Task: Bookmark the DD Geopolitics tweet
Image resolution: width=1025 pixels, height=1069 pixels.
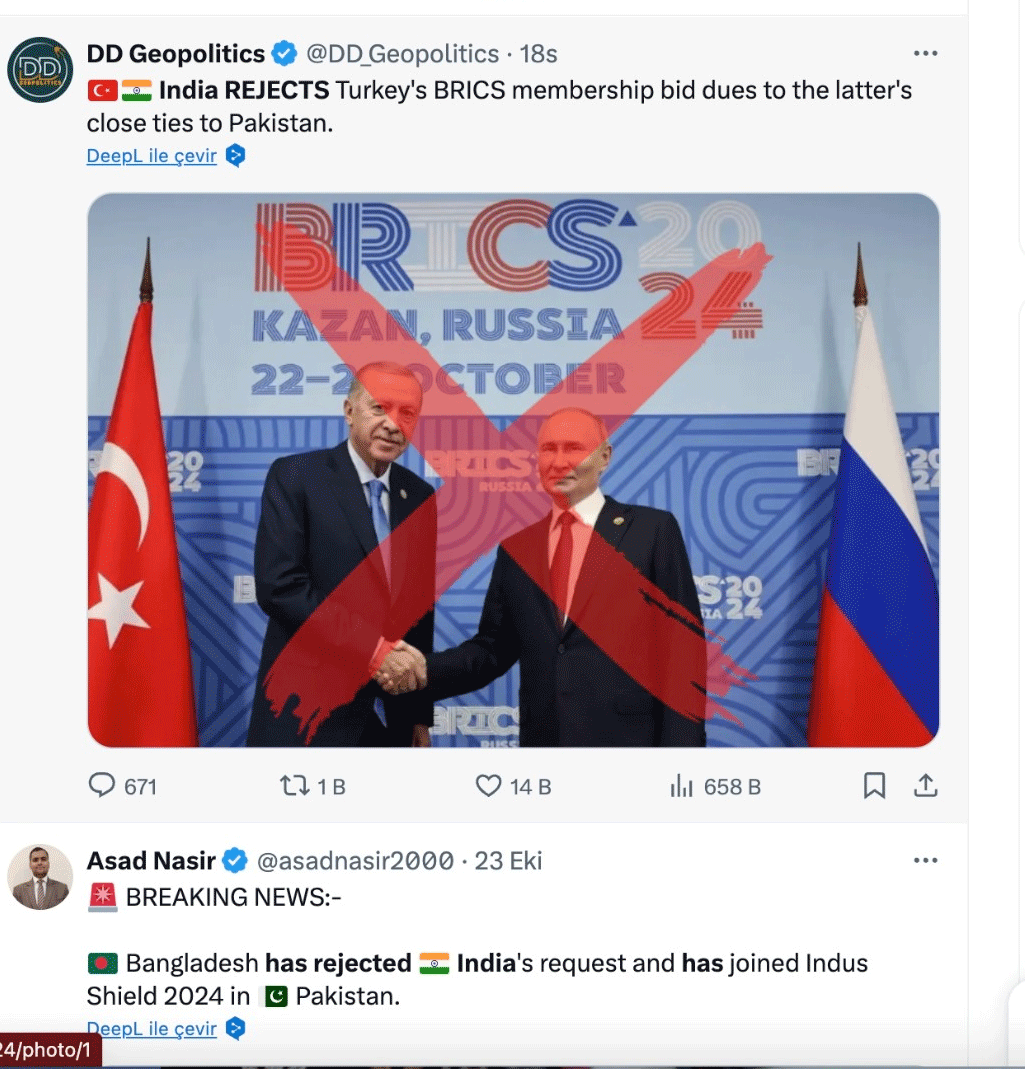Action: [x=874, y=786]
